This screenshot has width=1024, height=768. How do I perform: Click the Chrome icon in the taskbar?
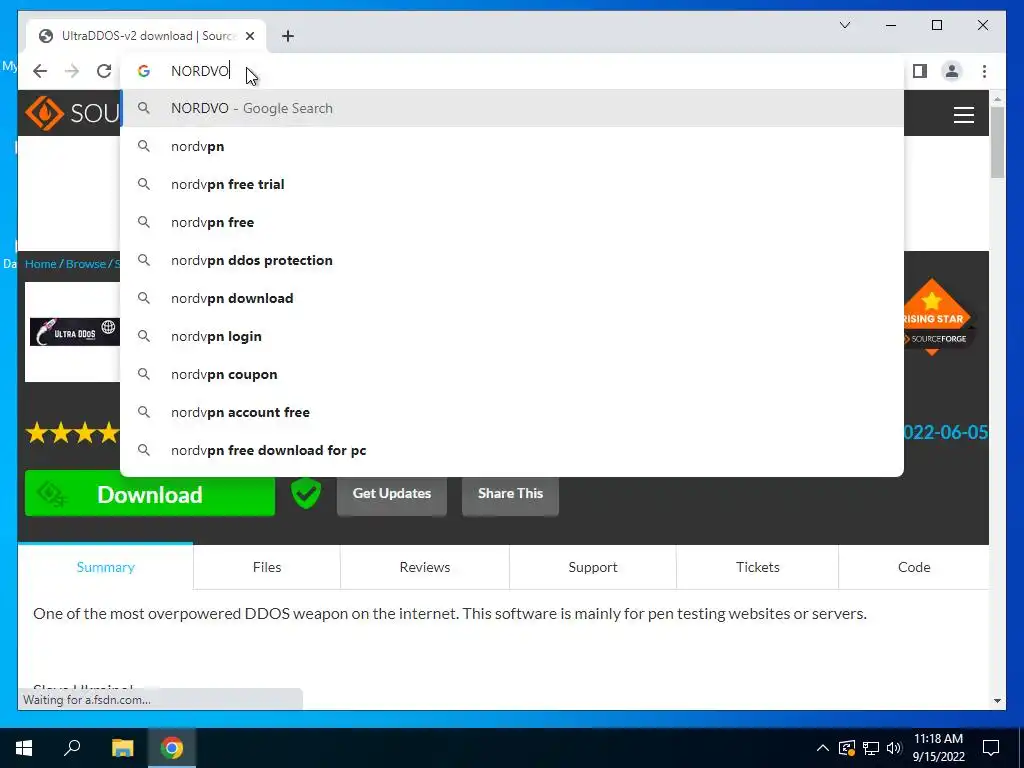pos(172,748)
